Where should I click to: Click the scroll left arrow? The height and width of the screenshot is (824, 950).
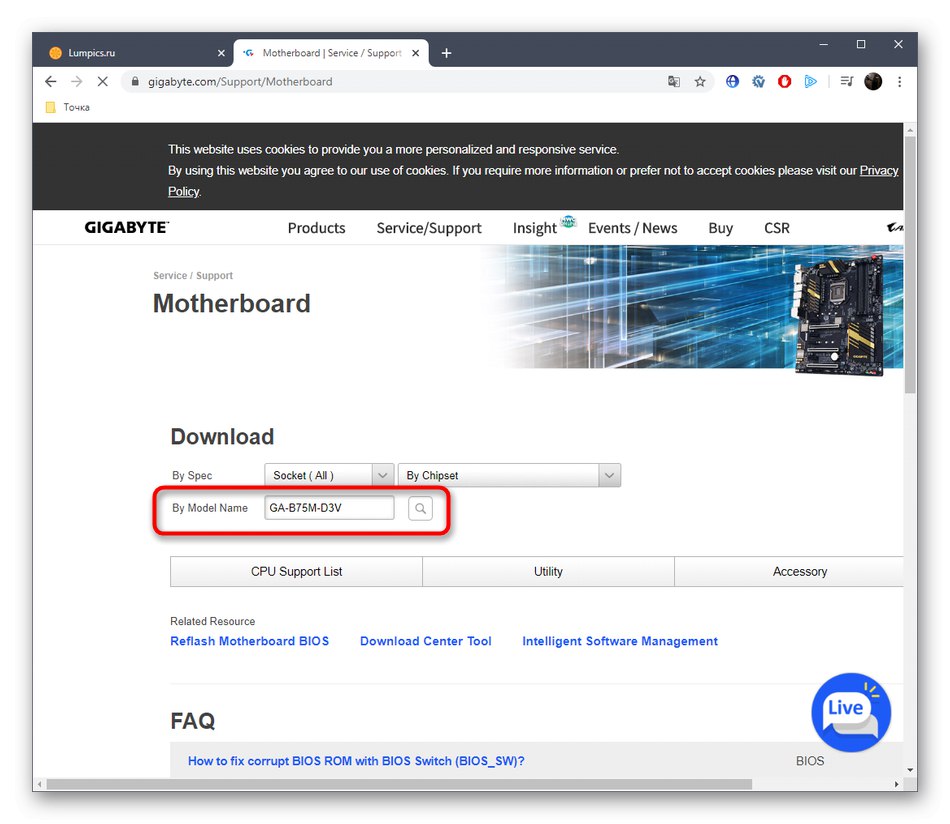tap(39, 784)
